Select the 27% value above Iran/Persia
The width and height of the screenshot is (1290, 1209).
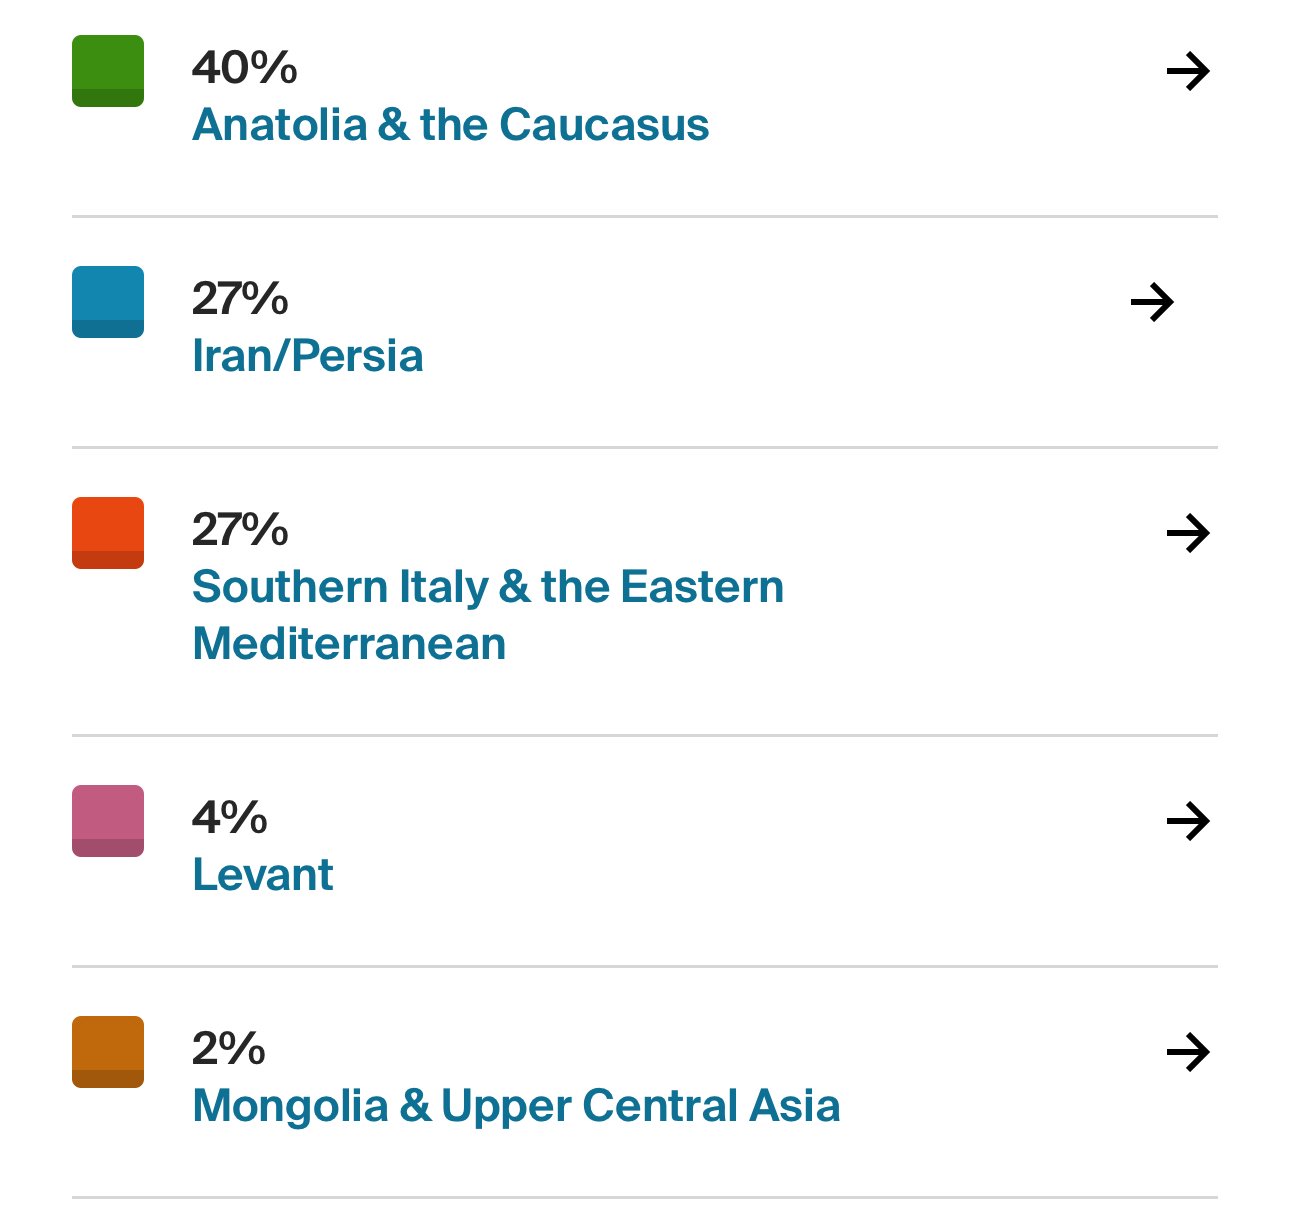240,299
